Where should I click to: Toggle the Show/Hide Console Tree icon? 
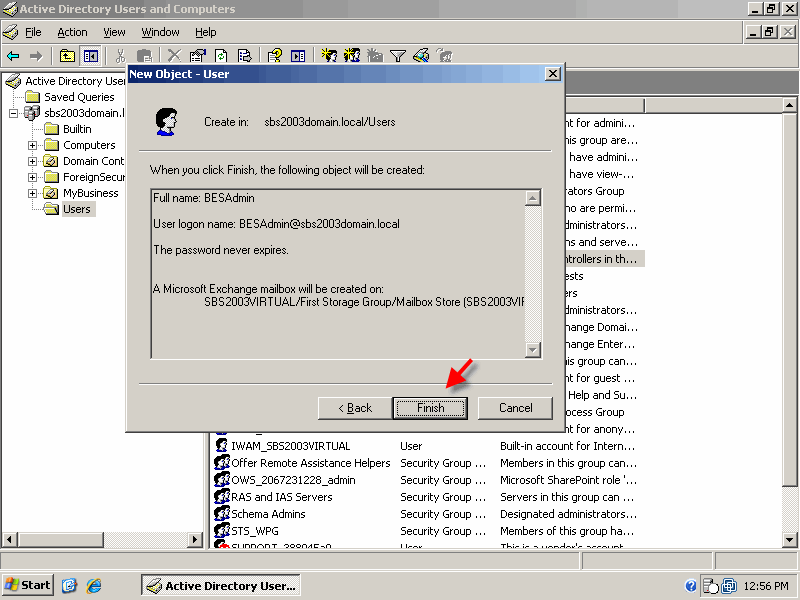tap(91, 56)
